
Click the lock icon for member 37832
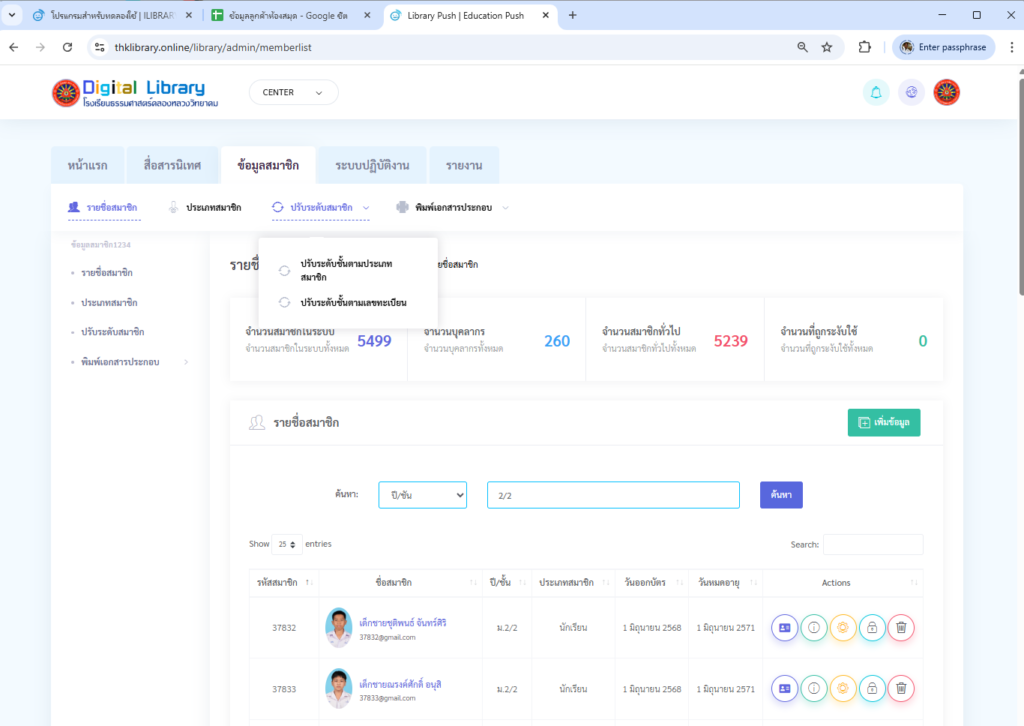[872, 628]
